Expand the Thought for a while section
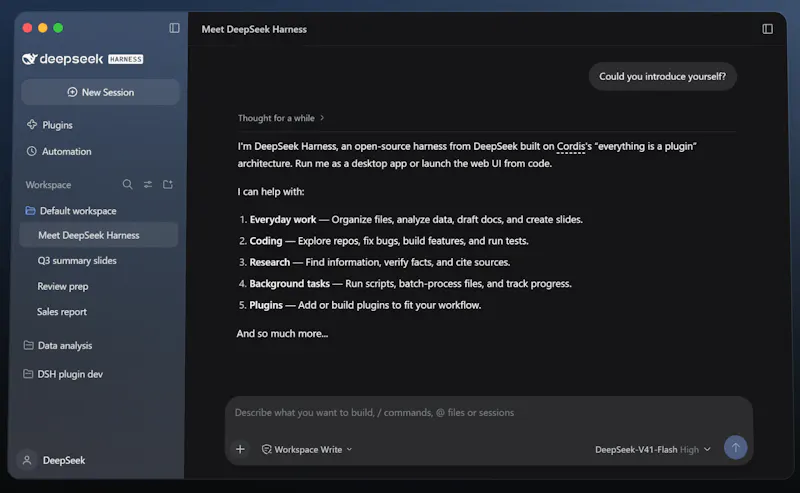This screenshot has width=800, height=493. tap(281, 118)
